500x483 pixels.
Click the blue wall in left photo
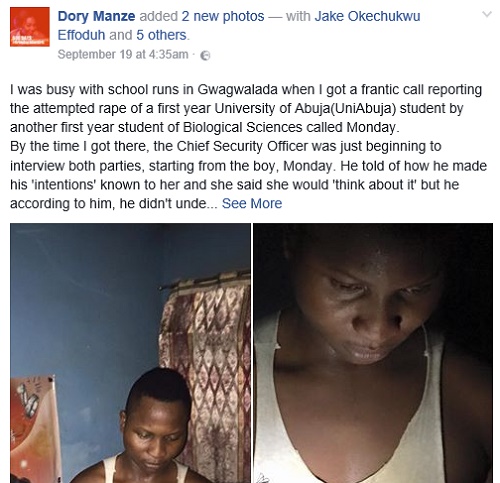83,300
